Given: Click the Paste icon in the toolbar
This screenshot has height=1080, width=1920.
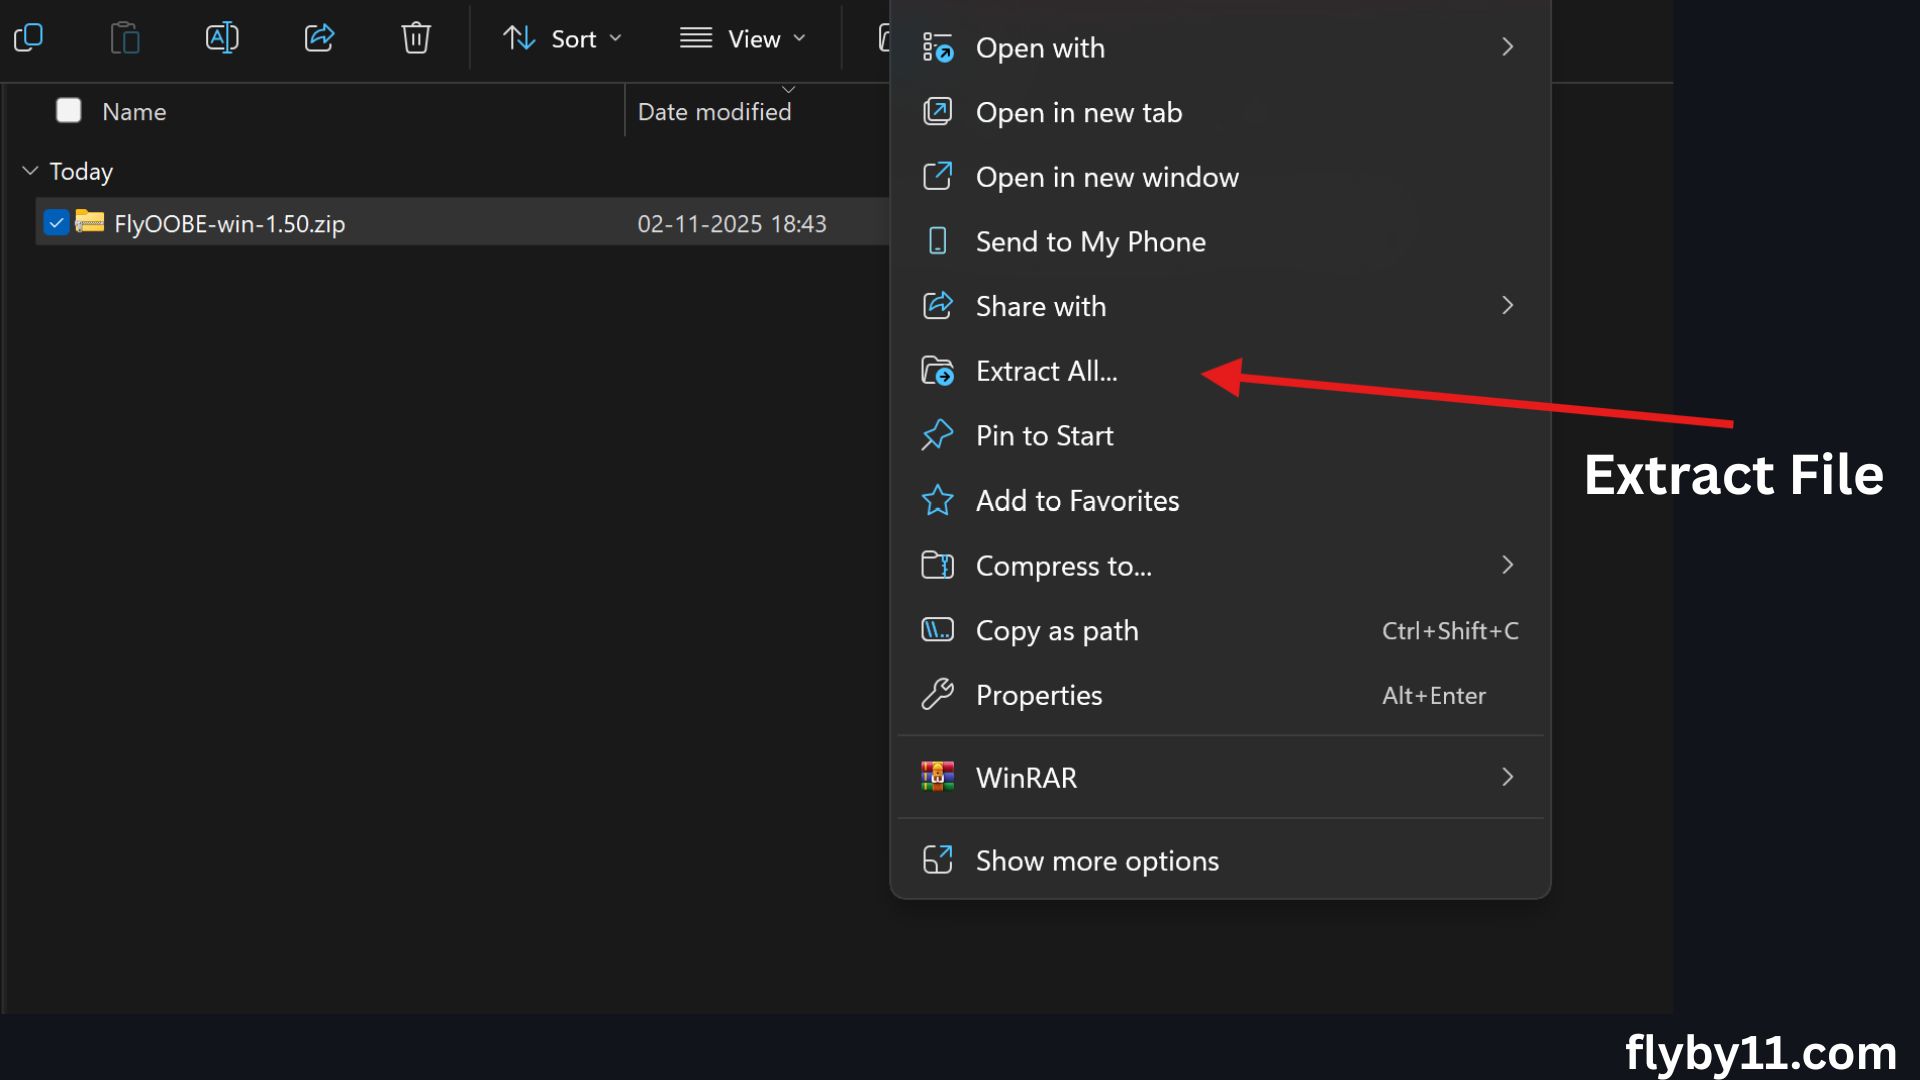Looking at the screenshot, I should coord(125,38).
